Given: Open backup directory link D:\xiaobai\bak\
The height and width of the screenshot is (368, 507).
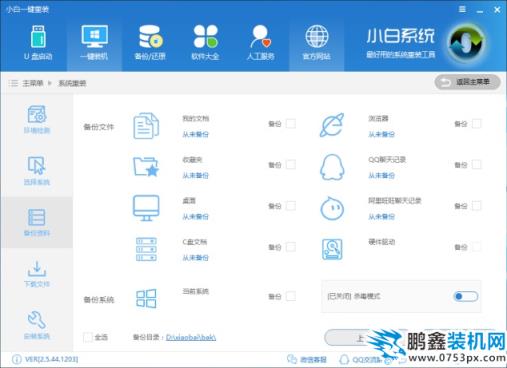Looking at the screenshot, I should point(191,337).
